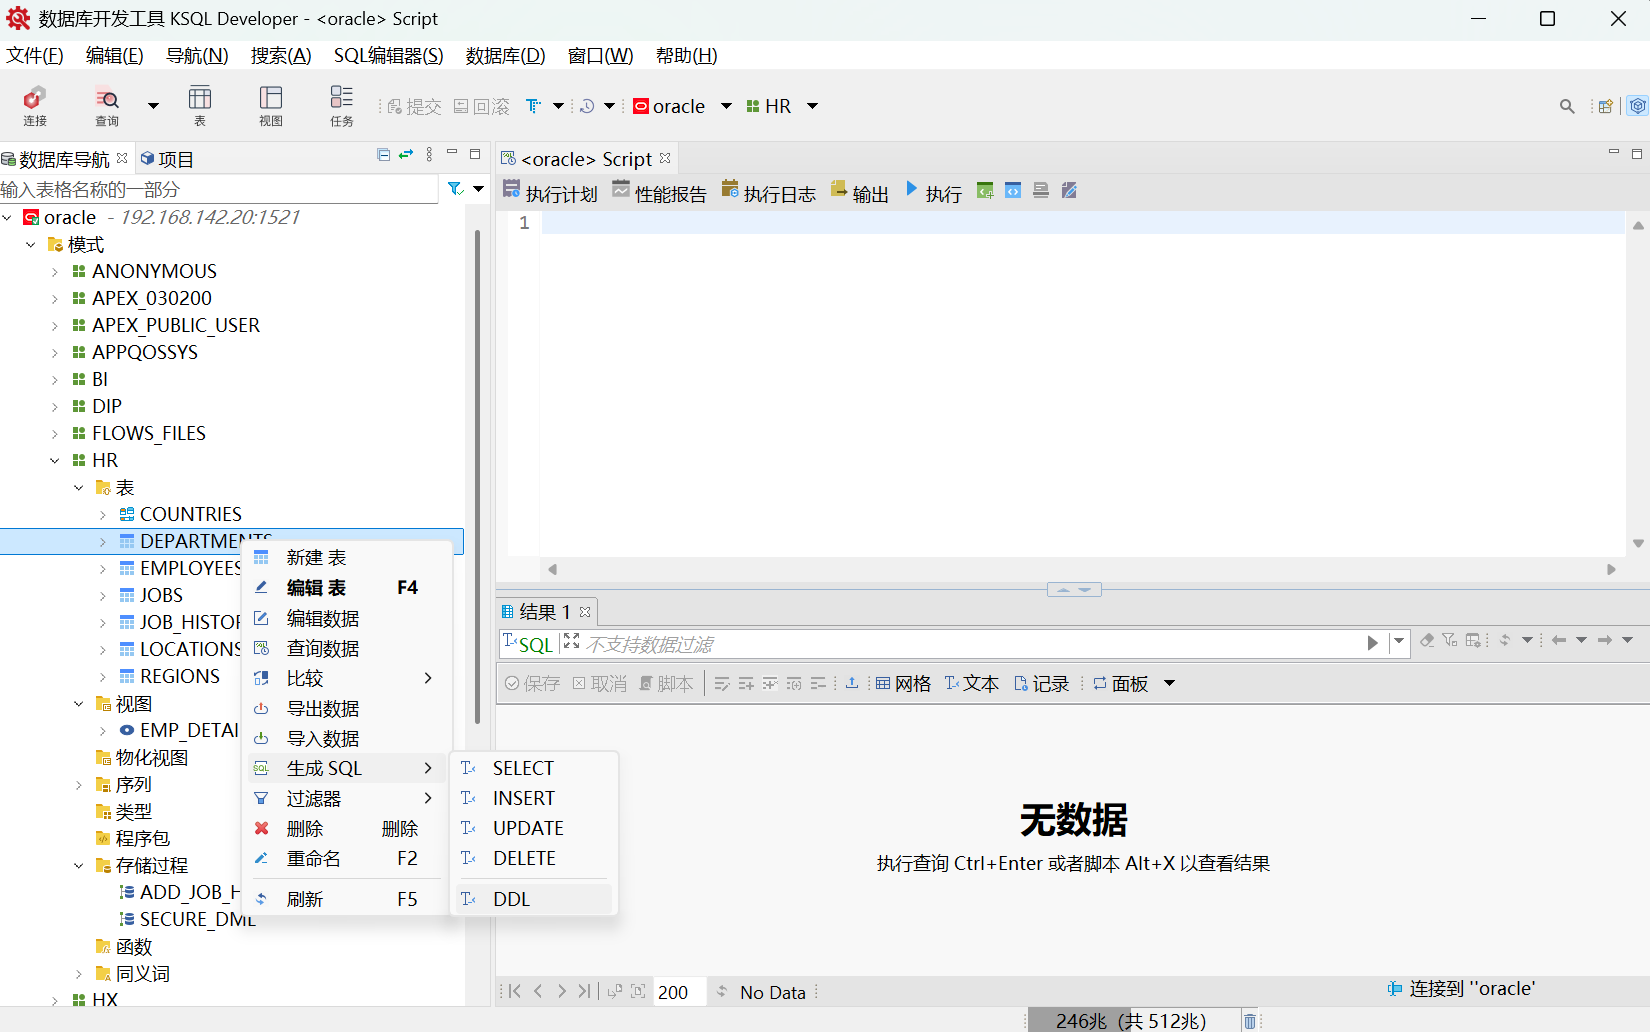The image size is (1650, 1032).
Task: Choose DDL from the 生成 SQL submenu
Action: pos(511,899)
